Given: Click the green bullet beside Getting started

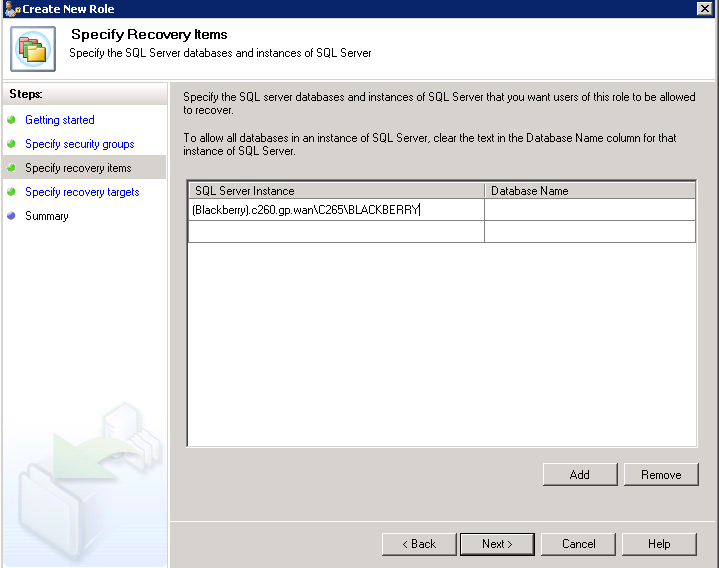Looking at the screenshot, I should [x=11, y=120].
